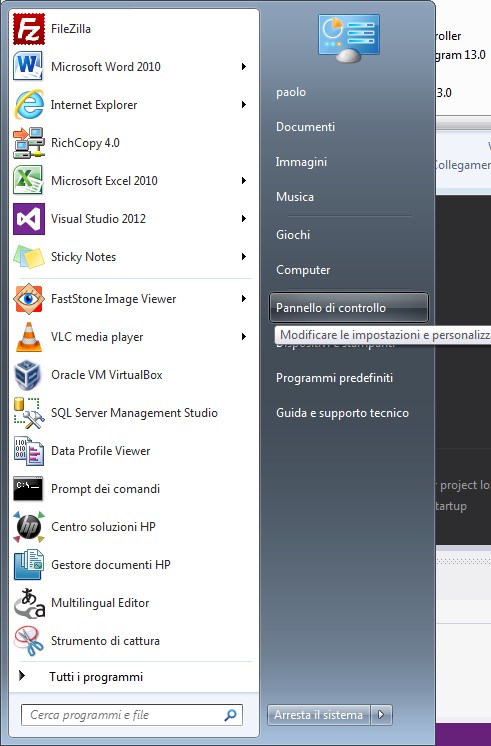Open Pannello di controllo
The width and height of the screenshot is (491, 746).
349,308
